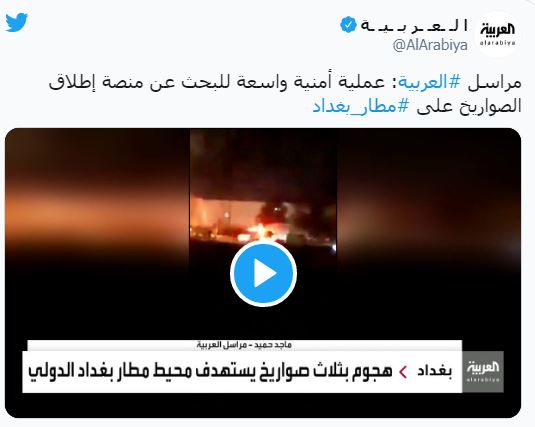
Task: Open the @AlArabiya handle link
Action: click(430, 45)
